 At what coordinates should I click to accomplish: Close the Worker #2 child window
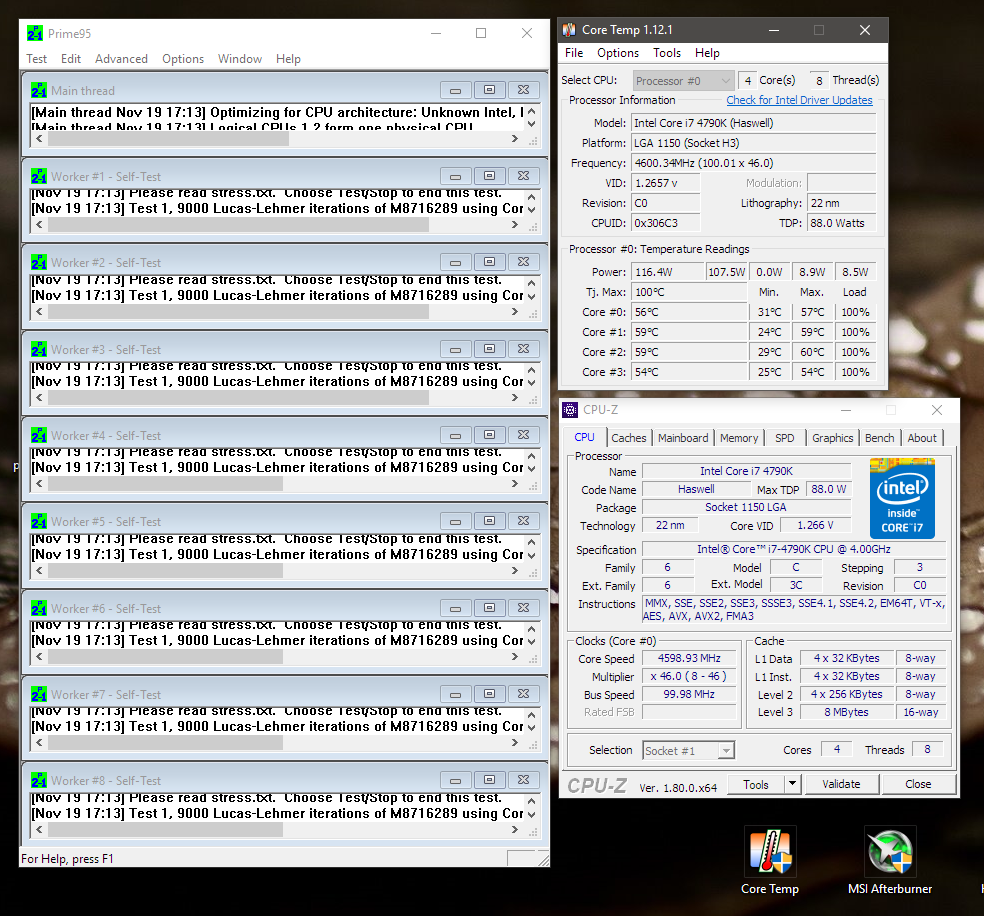coord(523,262)
